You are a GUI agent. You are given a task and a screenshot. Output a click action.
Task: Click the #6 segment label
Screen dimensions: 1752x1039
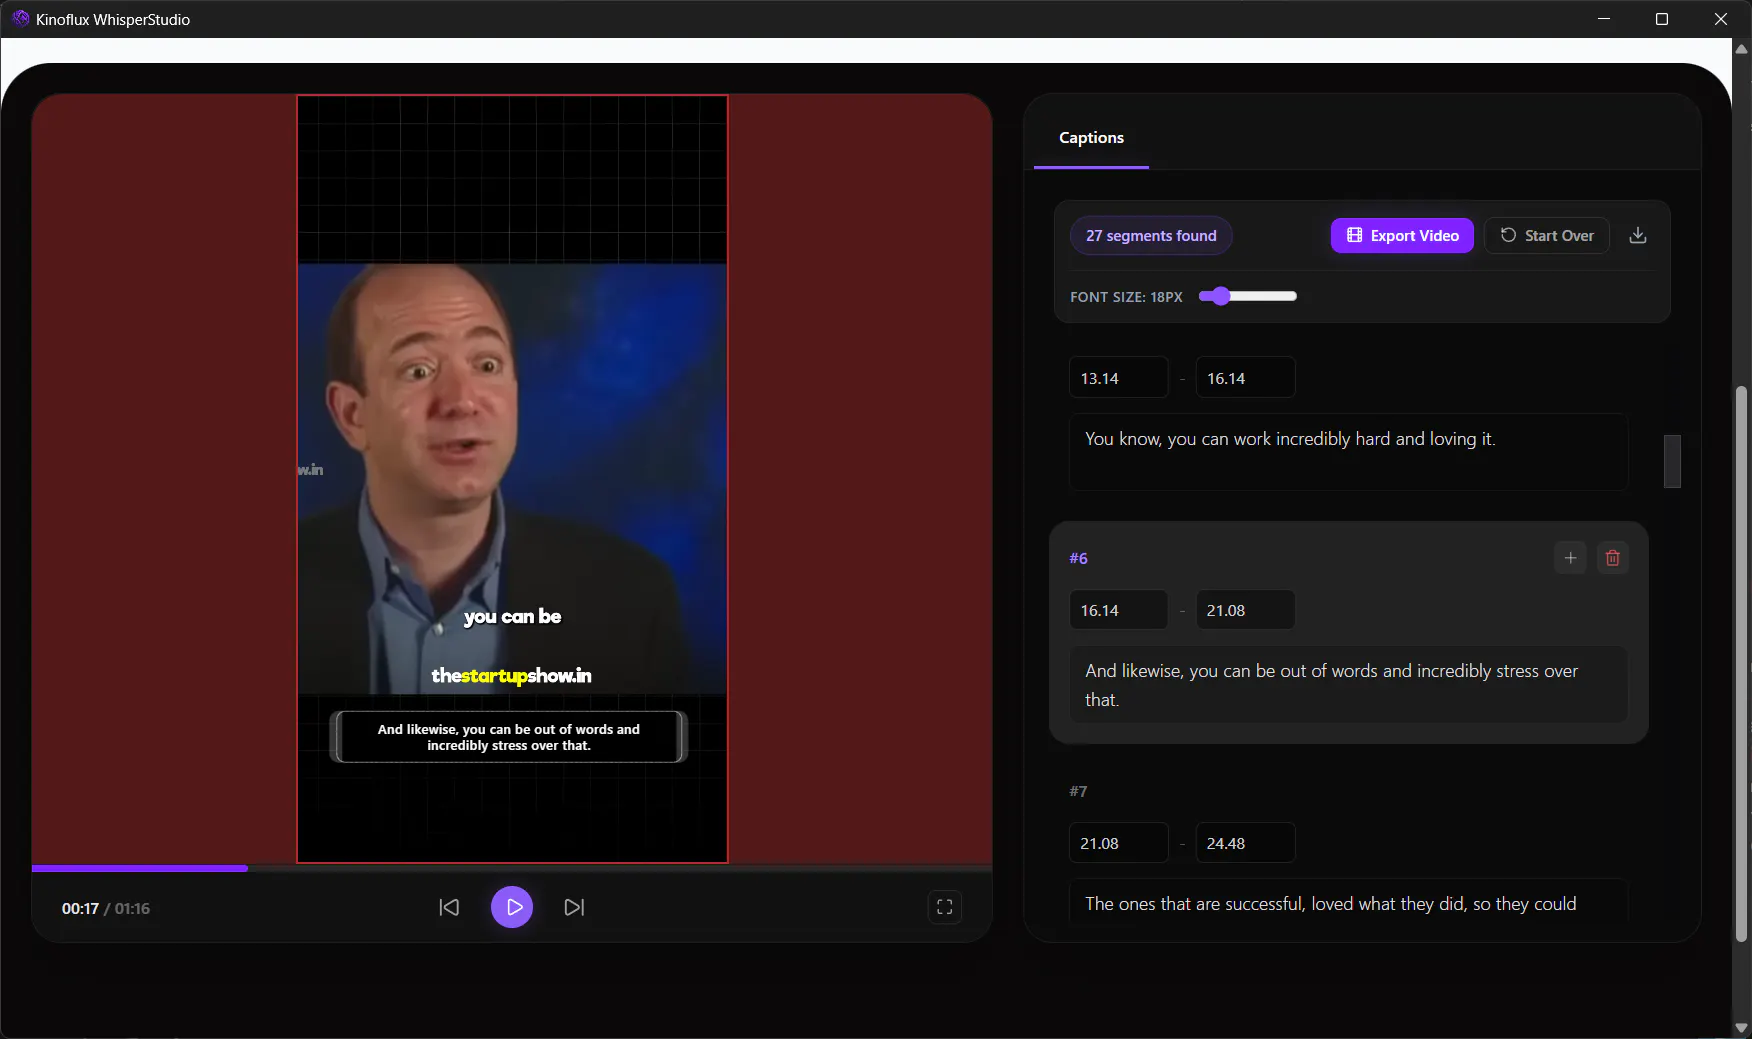tap(1078, 558)
